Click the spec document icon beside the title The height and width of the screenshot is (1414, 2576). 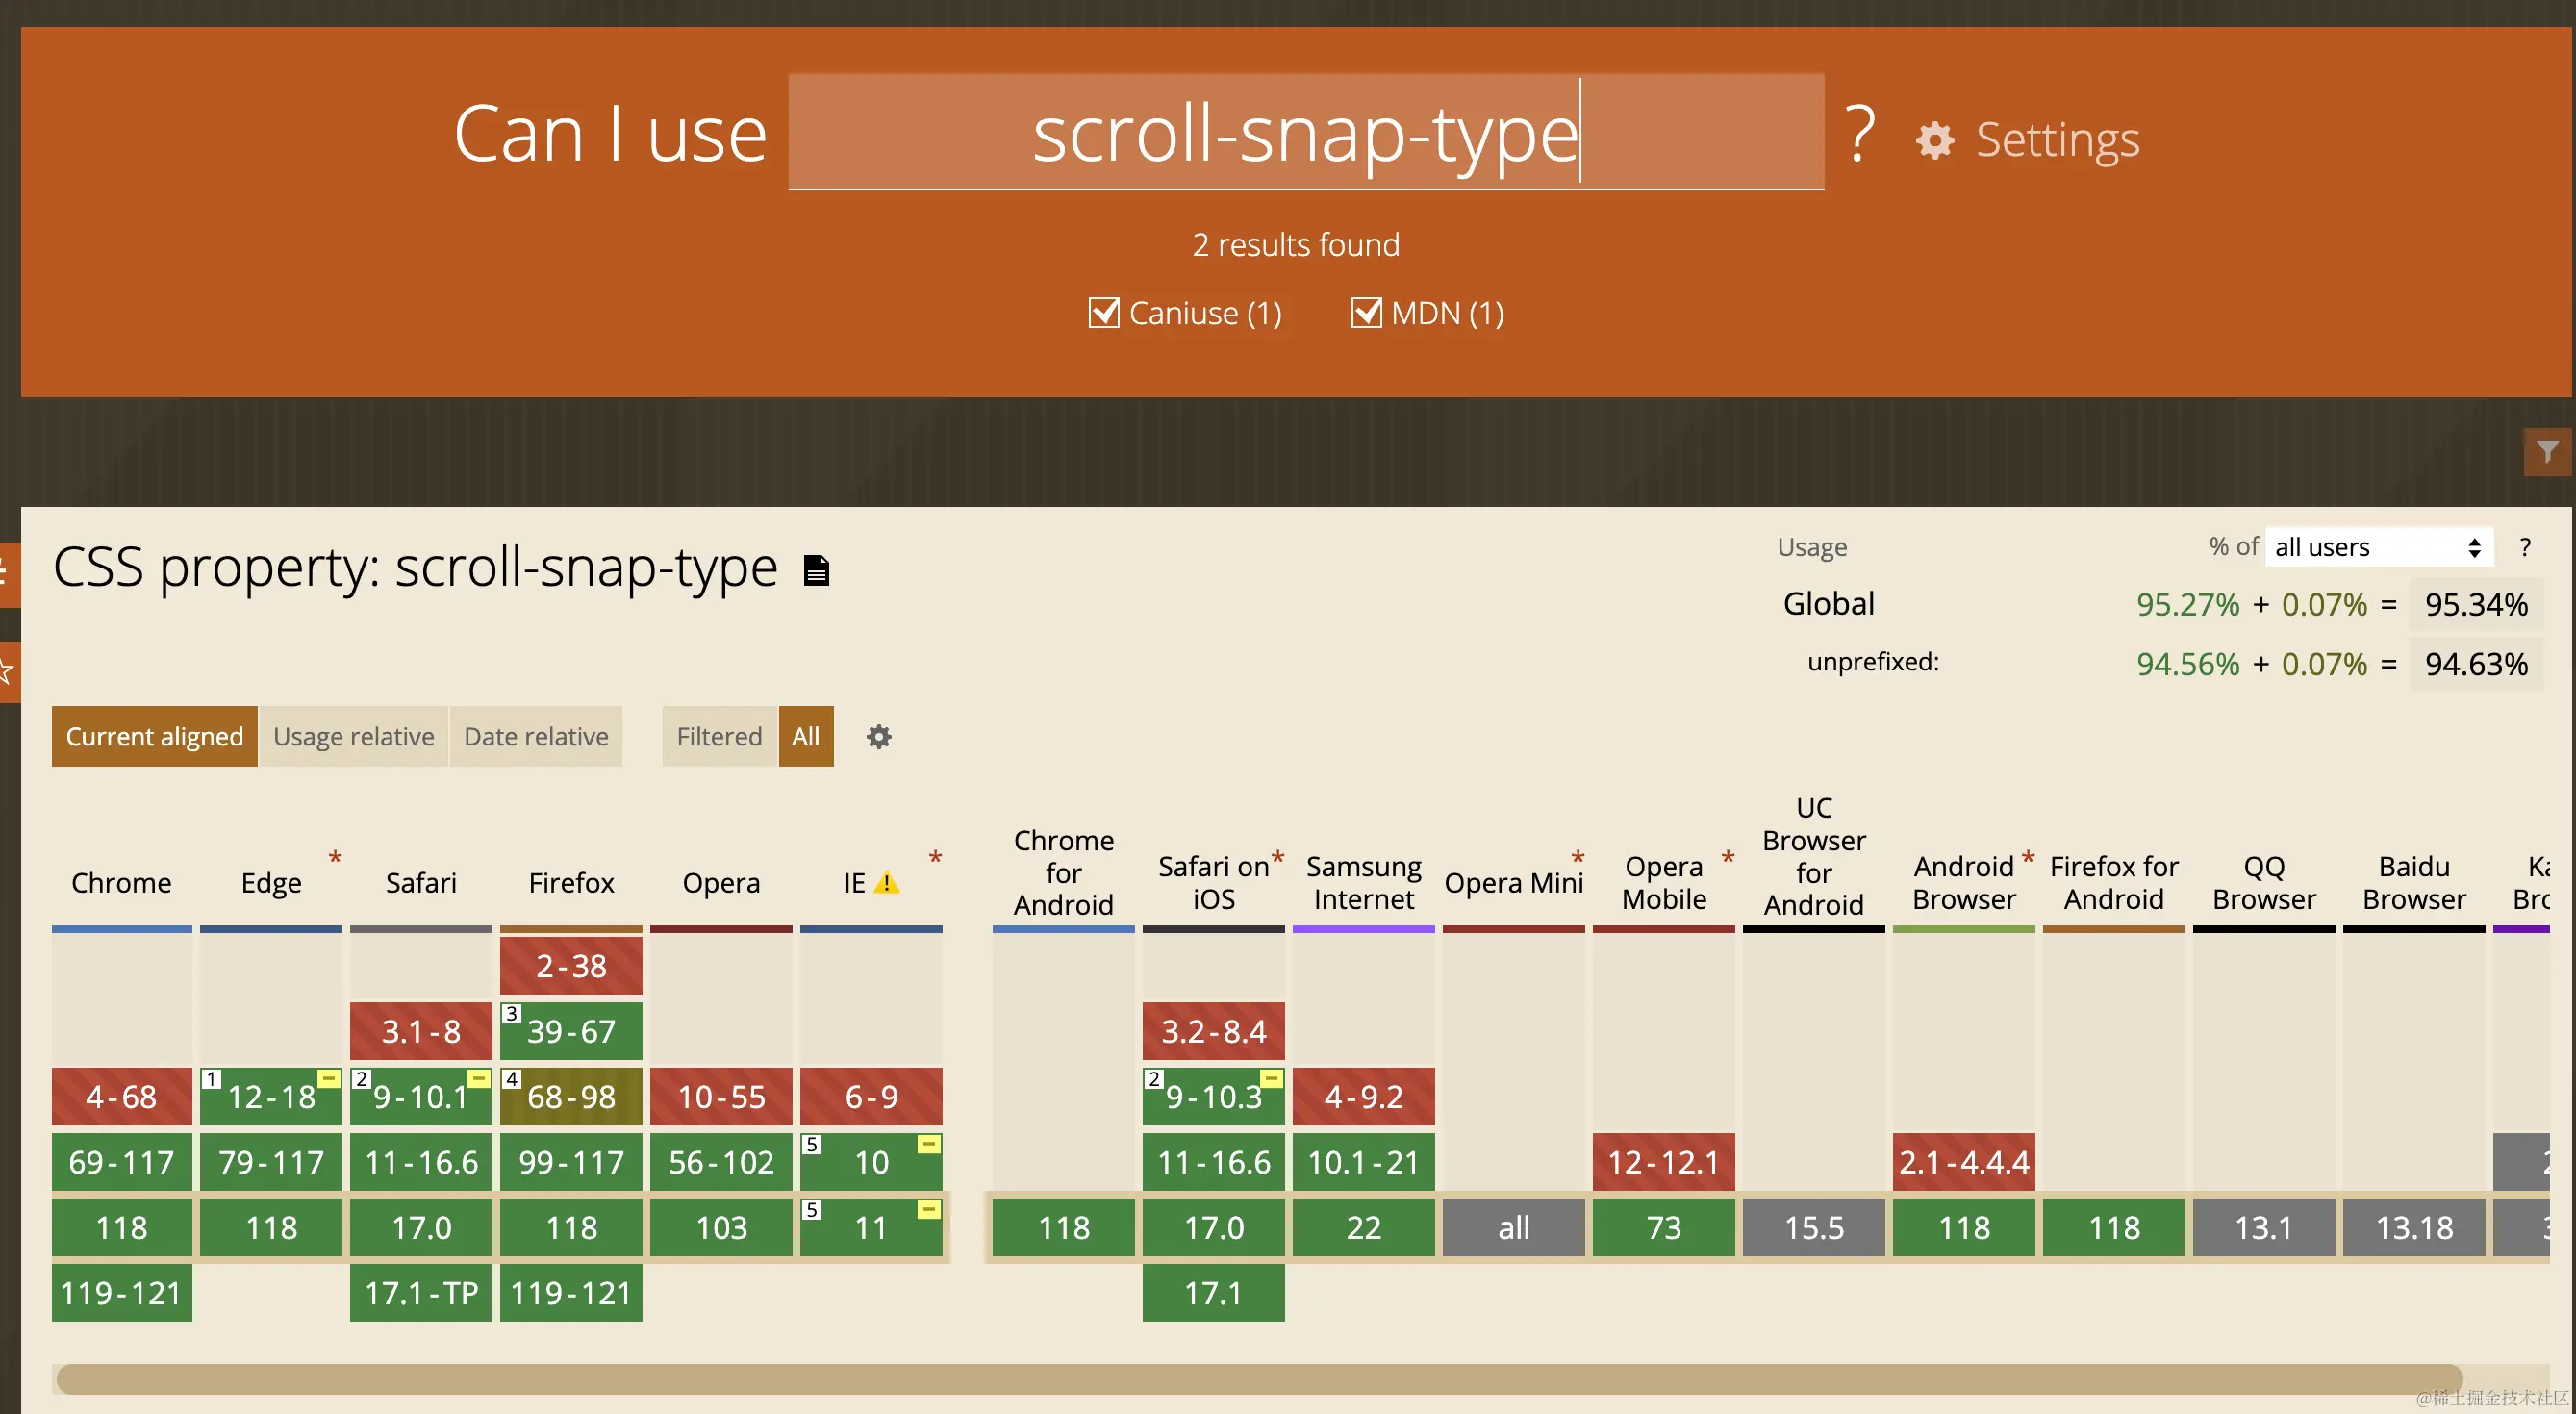[817, 570]
